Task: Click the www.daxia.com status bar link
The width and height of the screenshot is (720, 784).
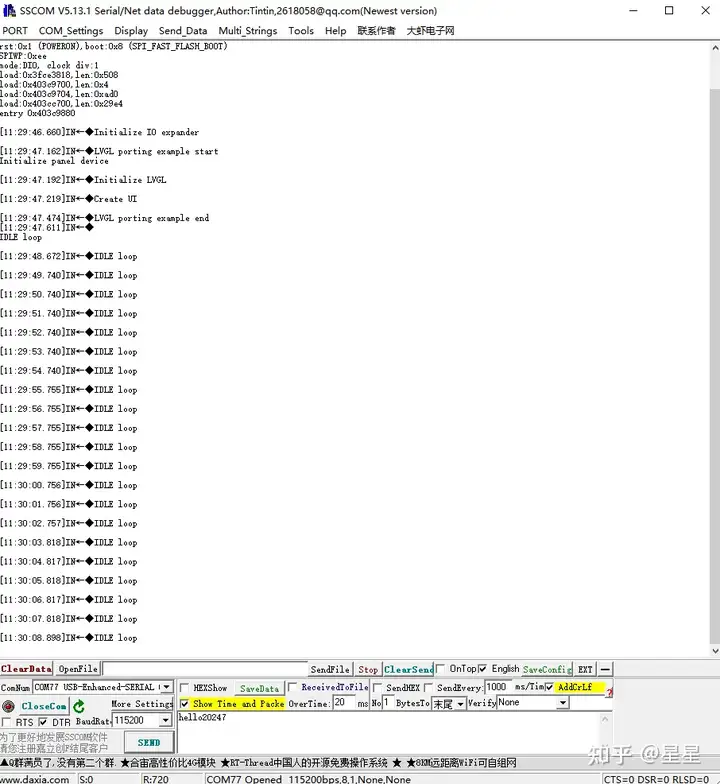Action: 35,778
